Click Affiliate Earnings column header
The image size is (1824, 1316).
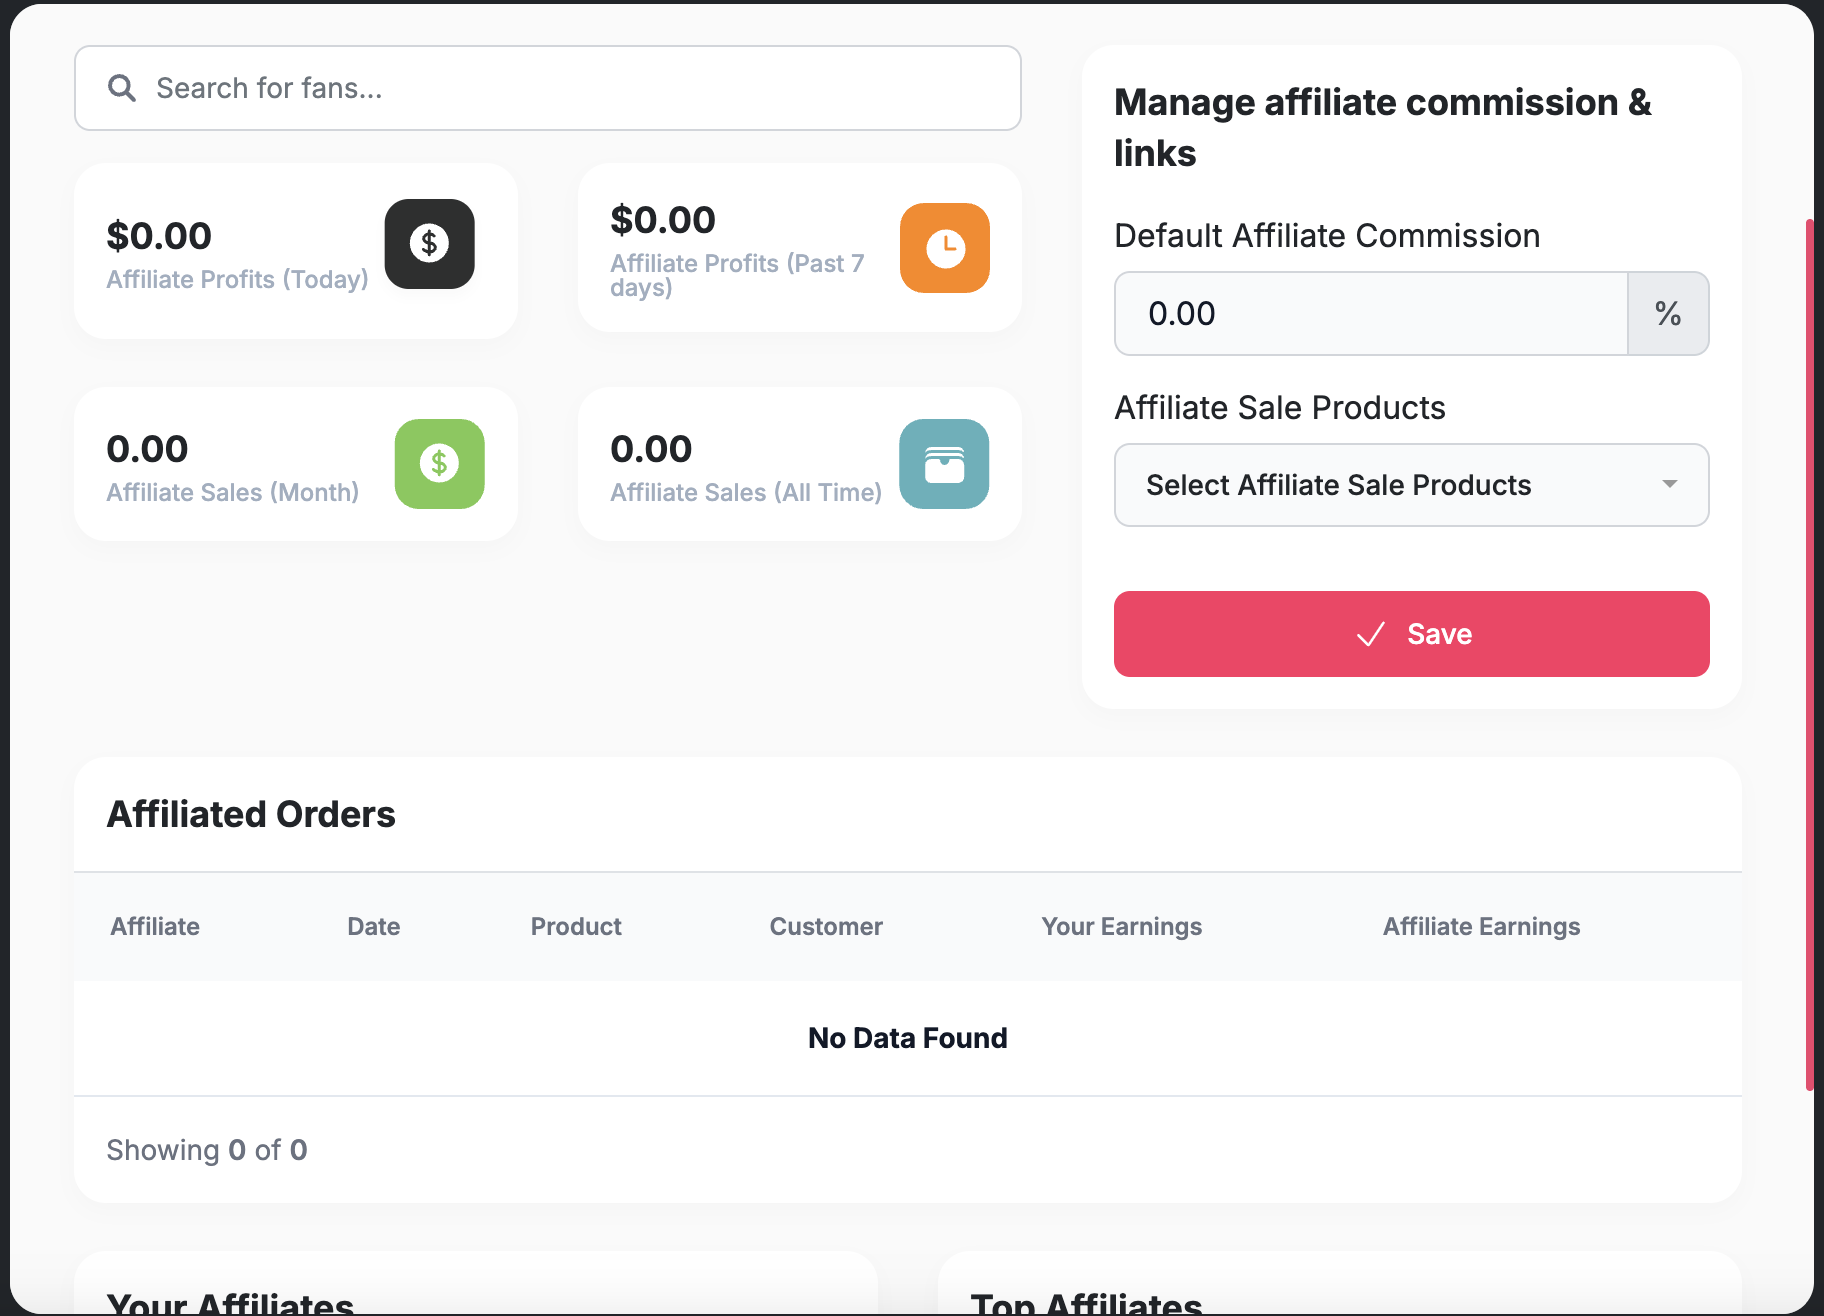[1482, 926]
